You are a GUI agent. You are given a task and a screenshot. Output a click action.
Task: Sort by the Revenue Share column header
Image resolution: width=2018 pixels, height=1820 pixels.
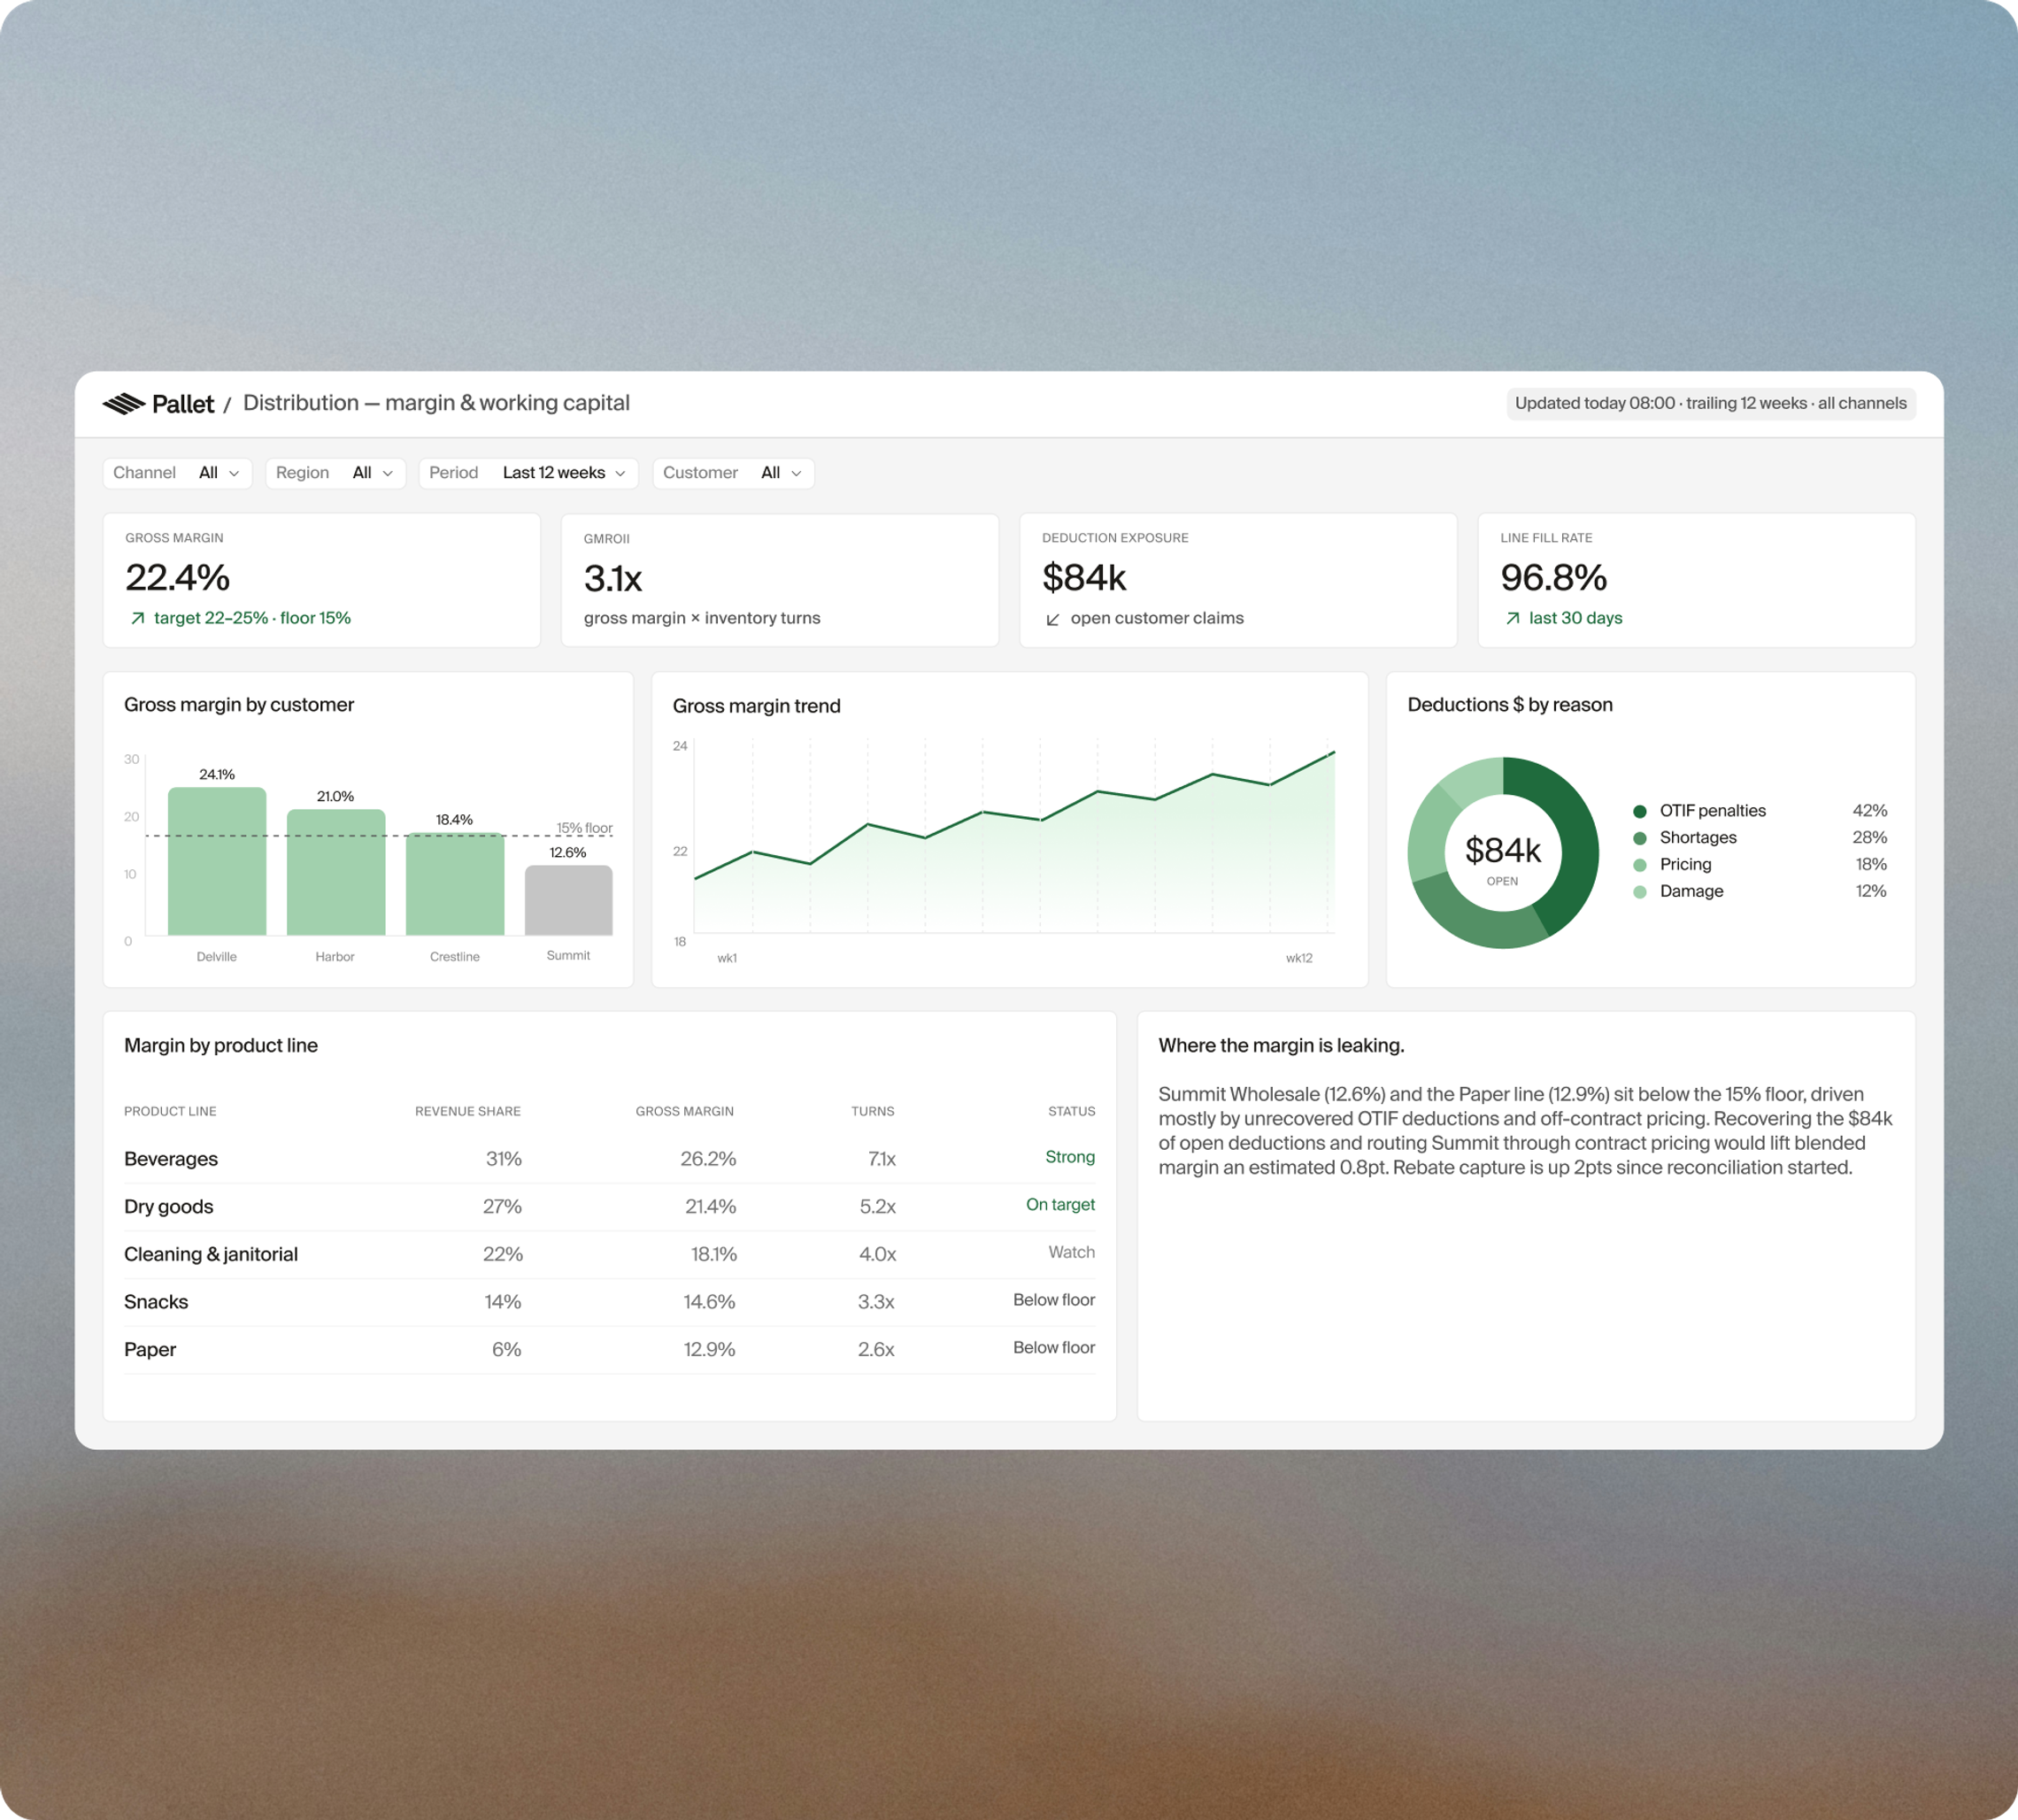[468, 1111]
